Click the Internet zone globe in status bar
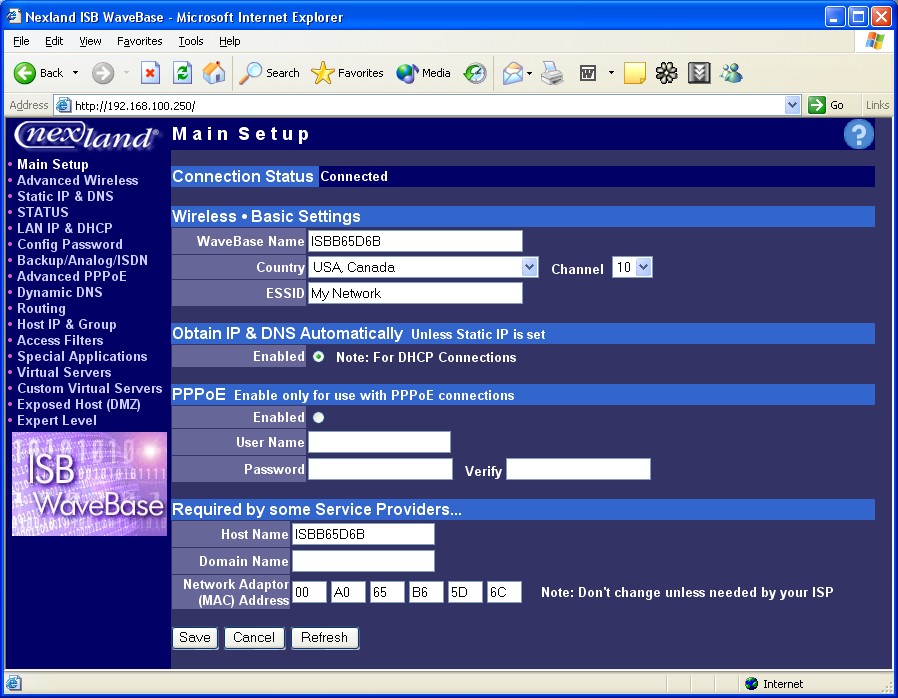This screenshot has width=898, height=698. pos(751,683)
